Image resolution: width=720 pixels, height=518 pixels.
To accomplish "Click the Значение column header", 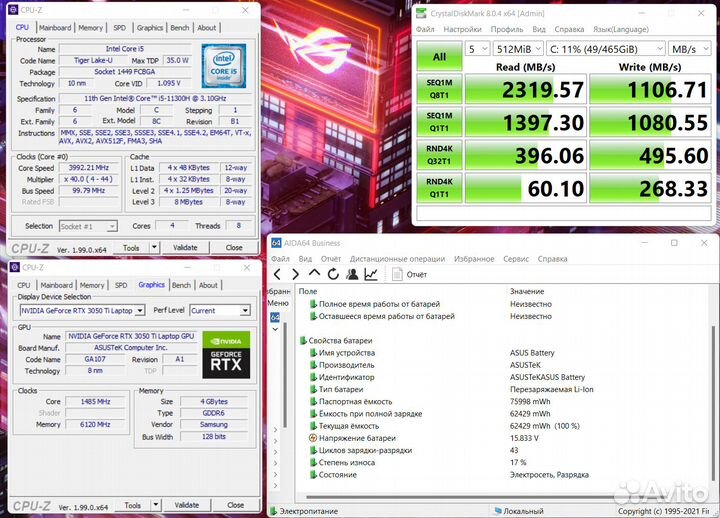I will 527,291.
